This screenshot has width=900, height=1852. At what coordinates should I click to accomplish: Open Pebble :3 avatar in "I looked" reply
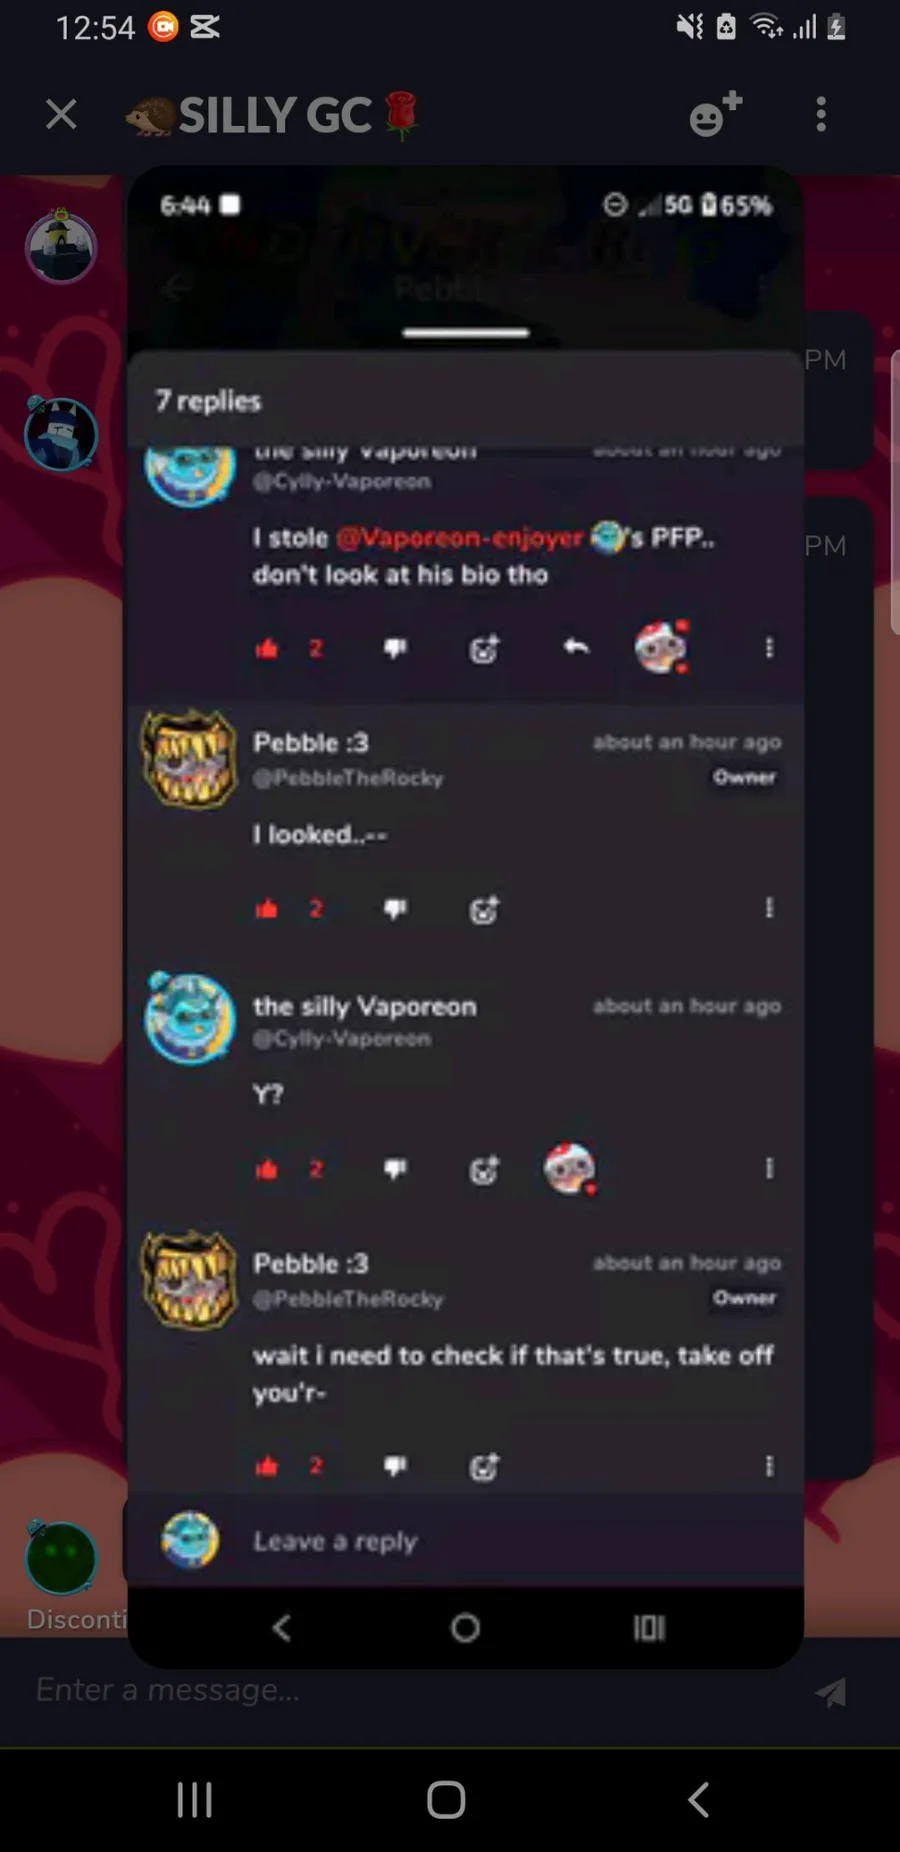(x=189, y=759)
